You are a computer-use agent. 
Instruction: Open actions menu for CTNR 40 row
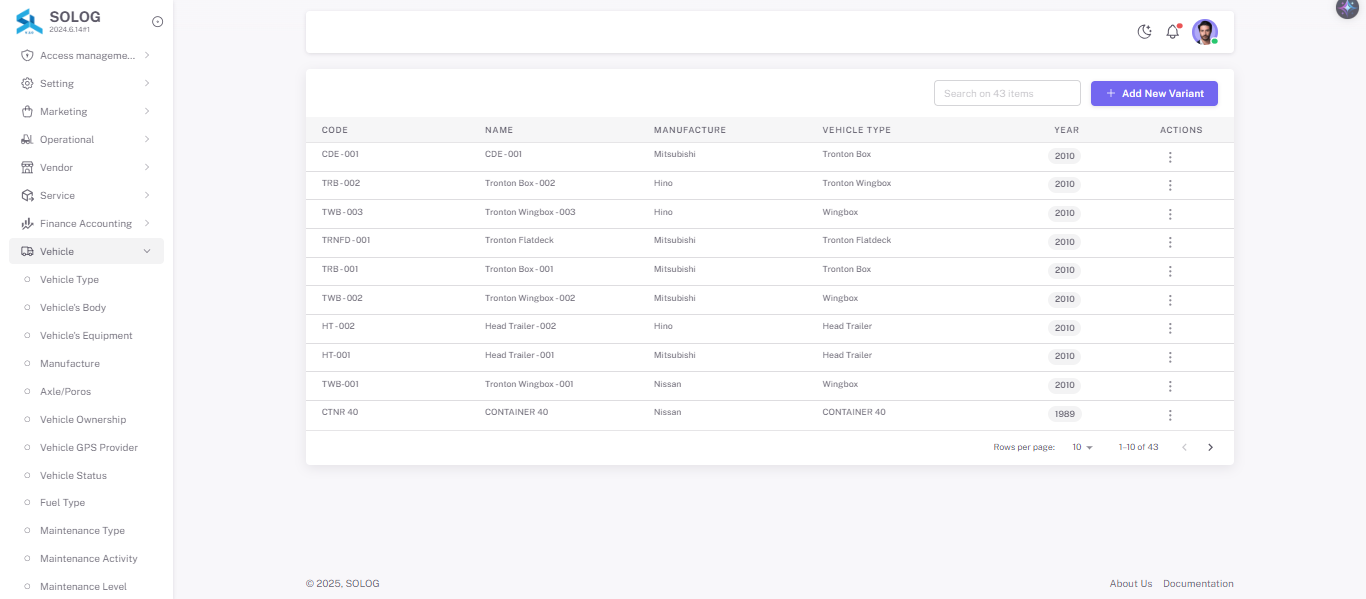1170,415
